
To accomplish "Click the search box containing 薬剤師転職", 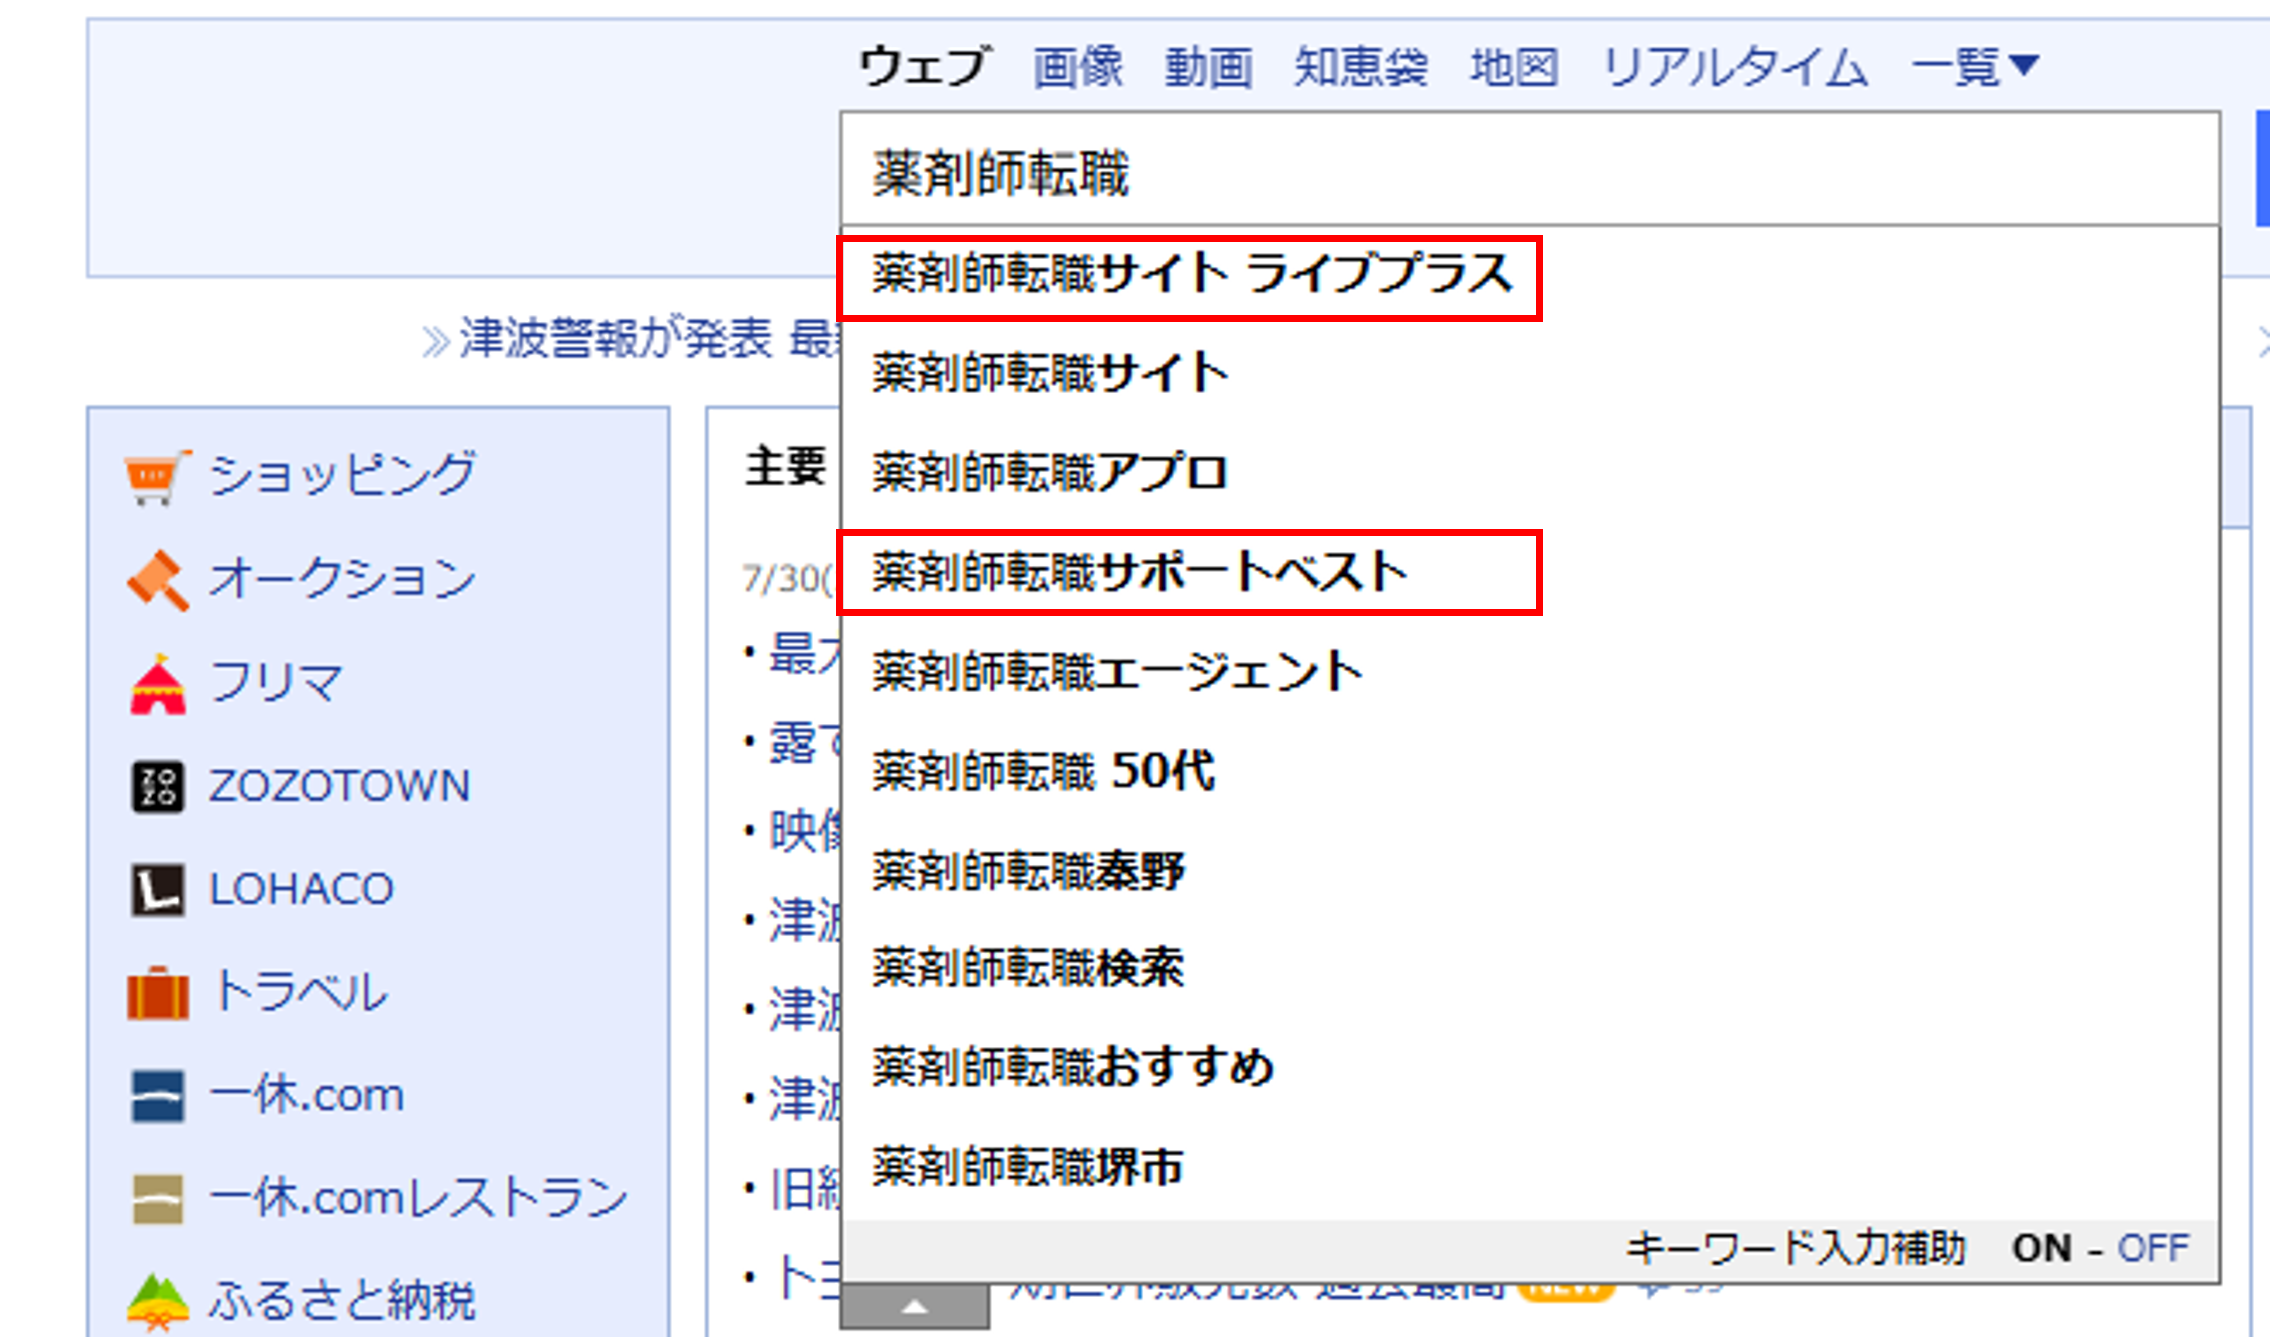I will pos(1530,171).
